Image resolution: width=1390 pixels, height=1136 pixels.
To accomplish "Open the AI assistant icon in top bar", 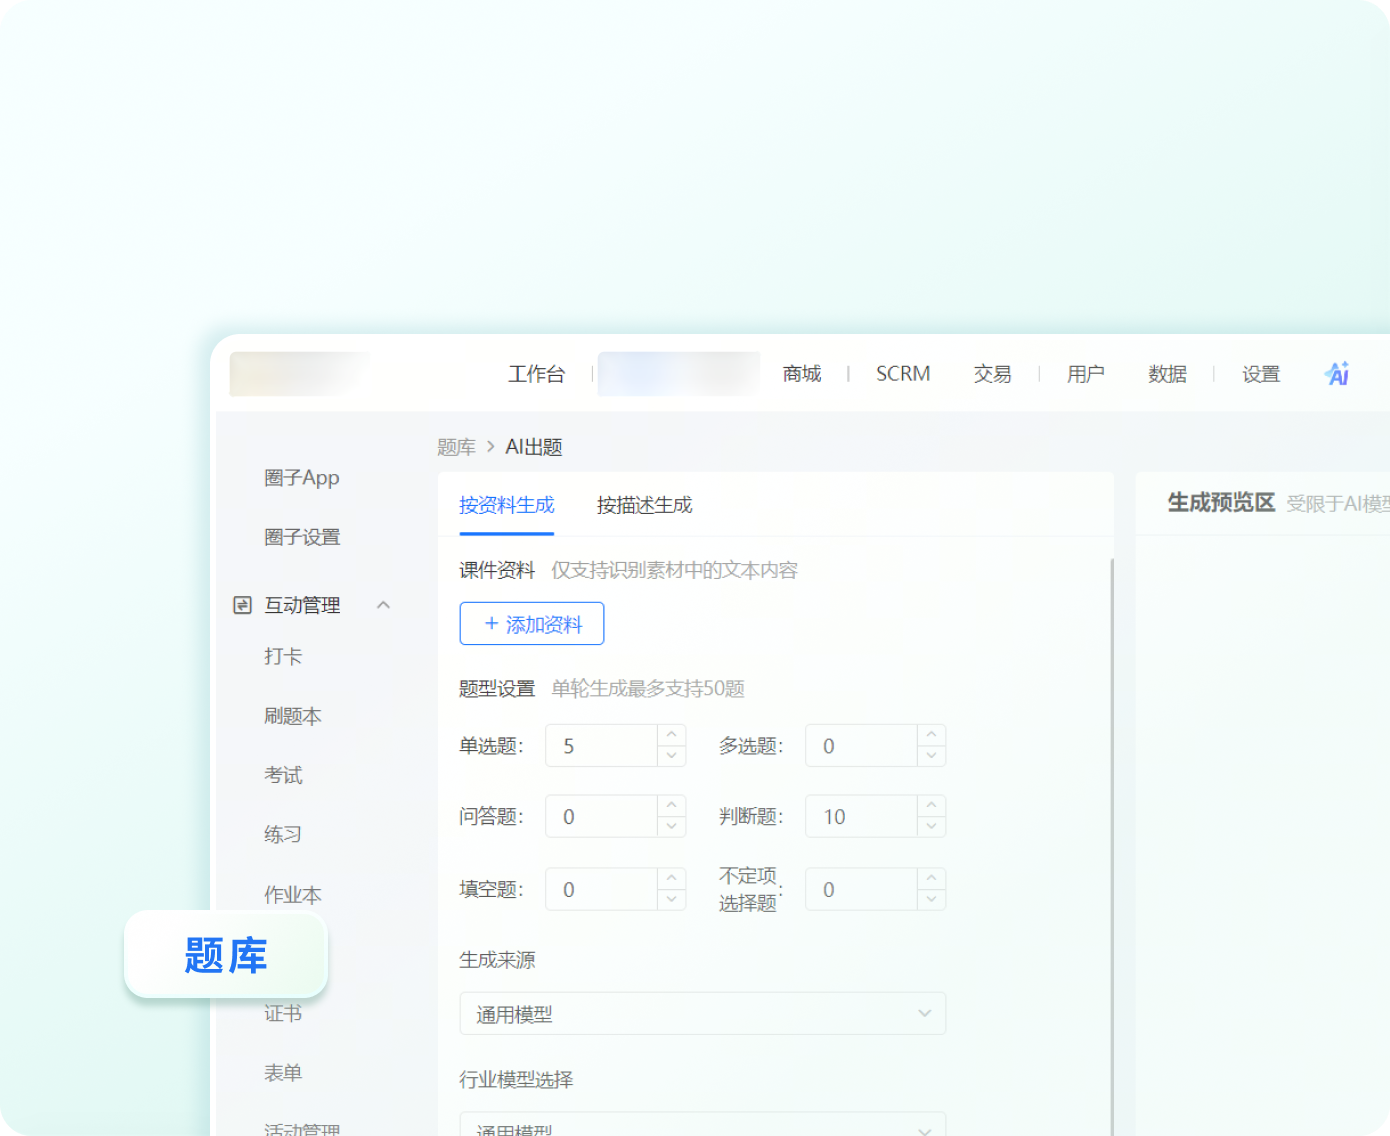I will click(x=1337, y=374).
